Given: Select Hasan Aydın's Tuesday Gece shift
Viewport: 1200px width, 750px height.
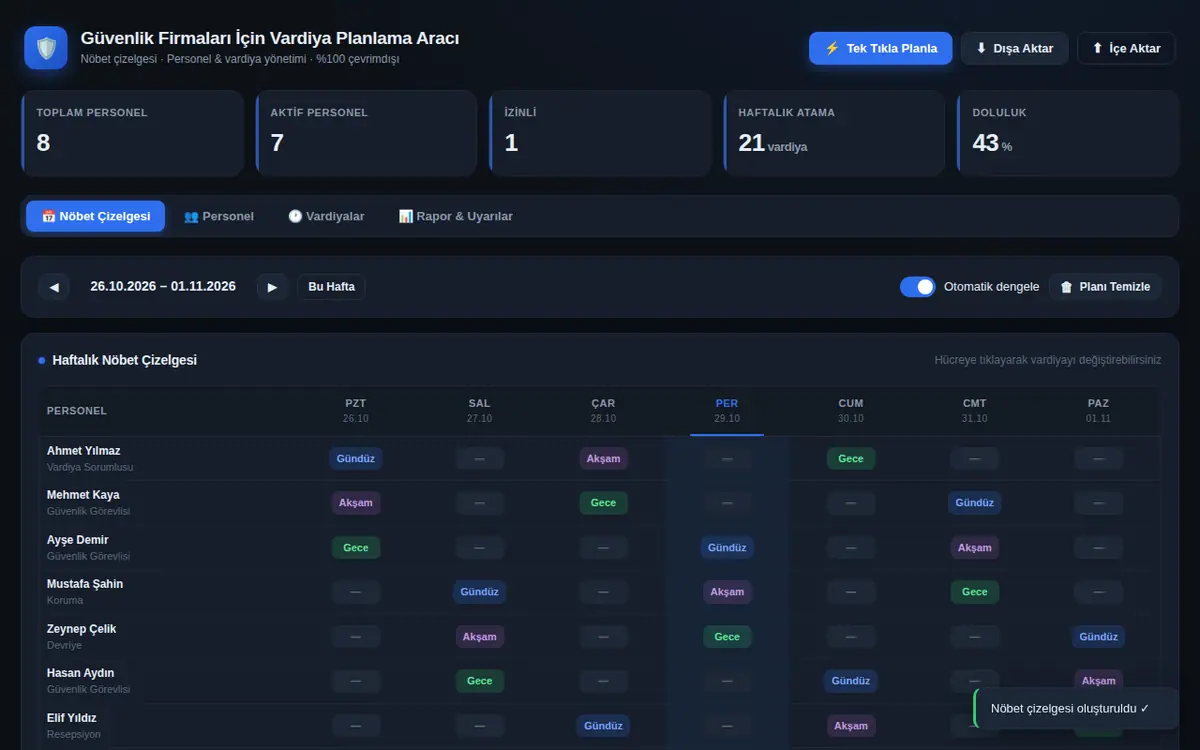Looking at the screenshot, I should coord(480,681).
